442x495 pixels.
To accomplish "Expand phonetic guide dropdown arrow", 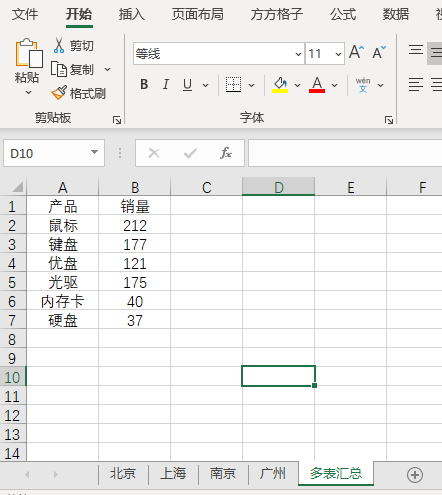I will [x=380, y=85].
